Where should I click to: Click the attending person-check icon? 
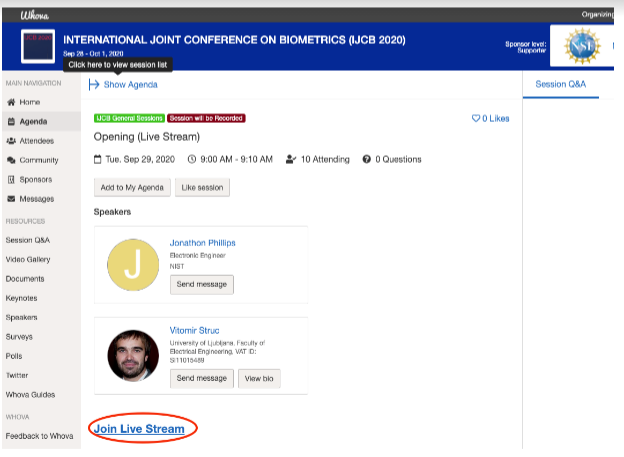tap(291, 159)
